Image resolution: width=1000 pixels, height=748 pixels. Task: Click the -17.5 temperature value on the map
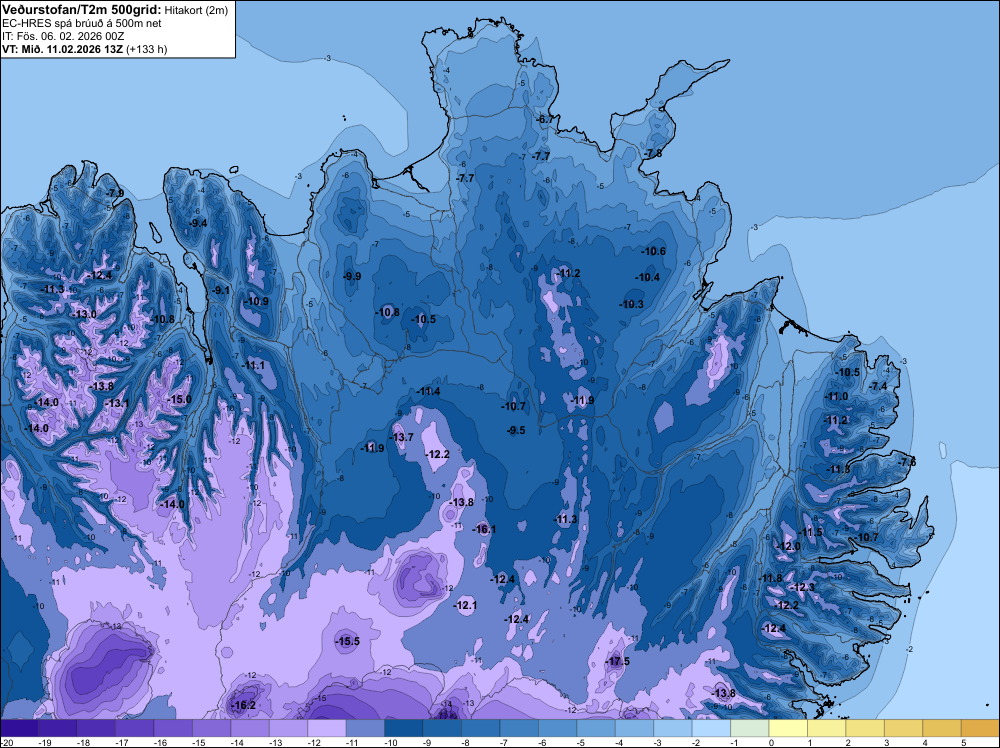coord(617,661)
